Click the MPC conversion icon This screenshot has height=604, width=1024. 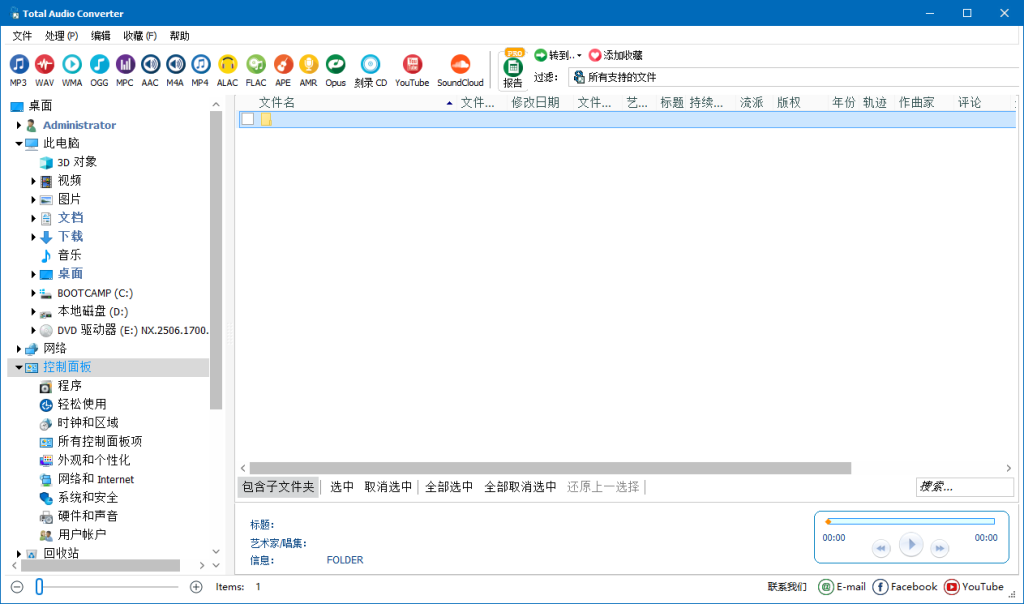(x=125, y=70)
